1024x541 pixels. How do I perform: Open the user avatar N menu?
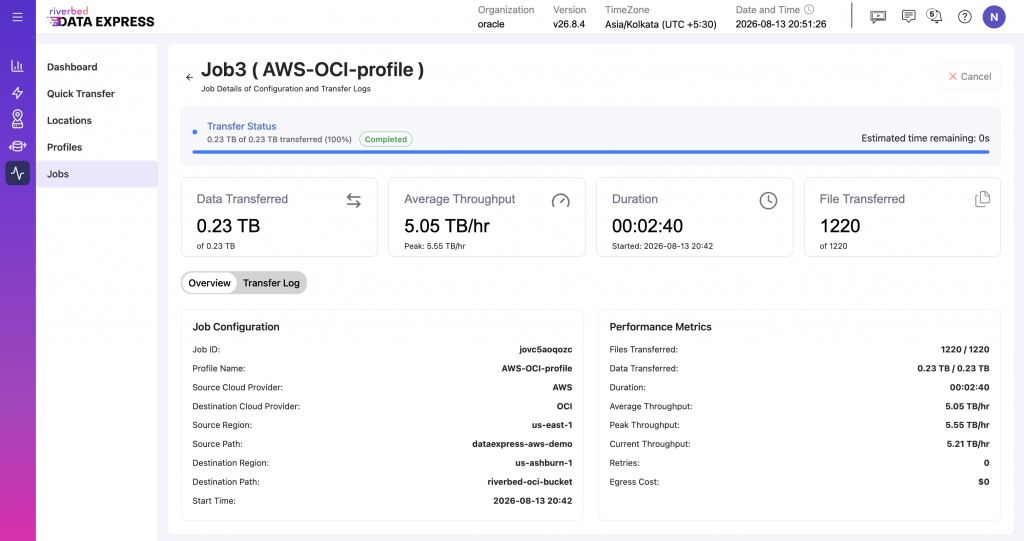994,17
